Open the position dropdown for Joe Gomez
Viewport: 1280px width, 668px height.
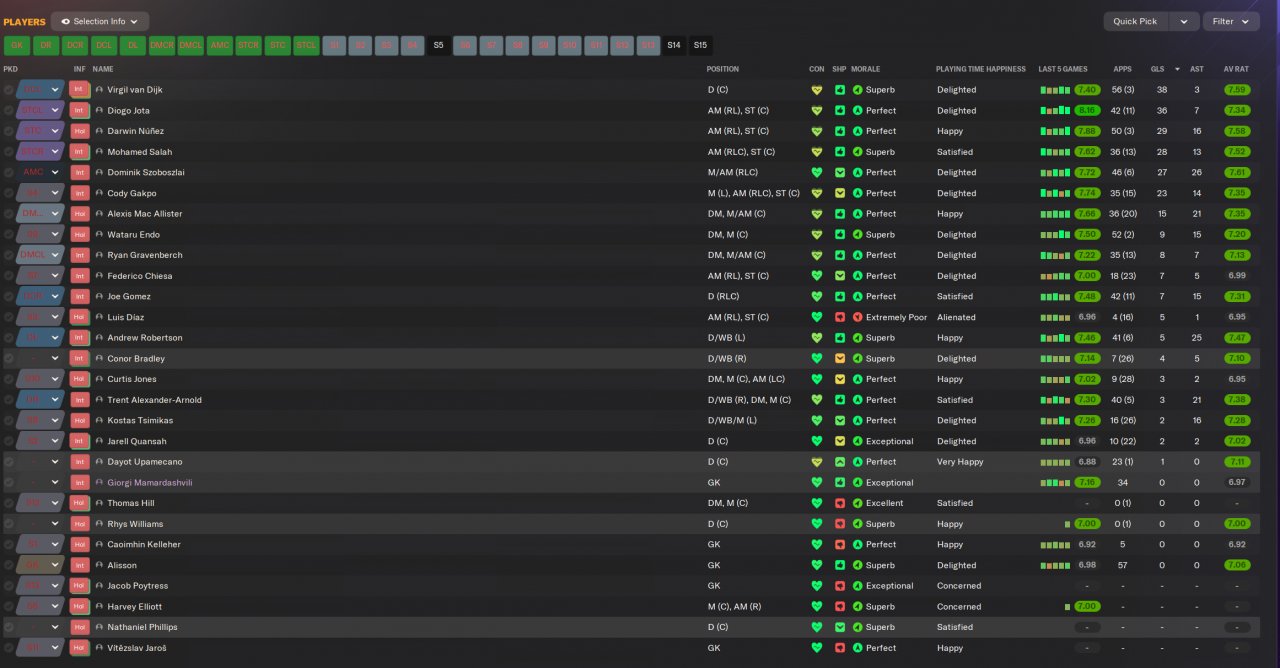[55, 296]
